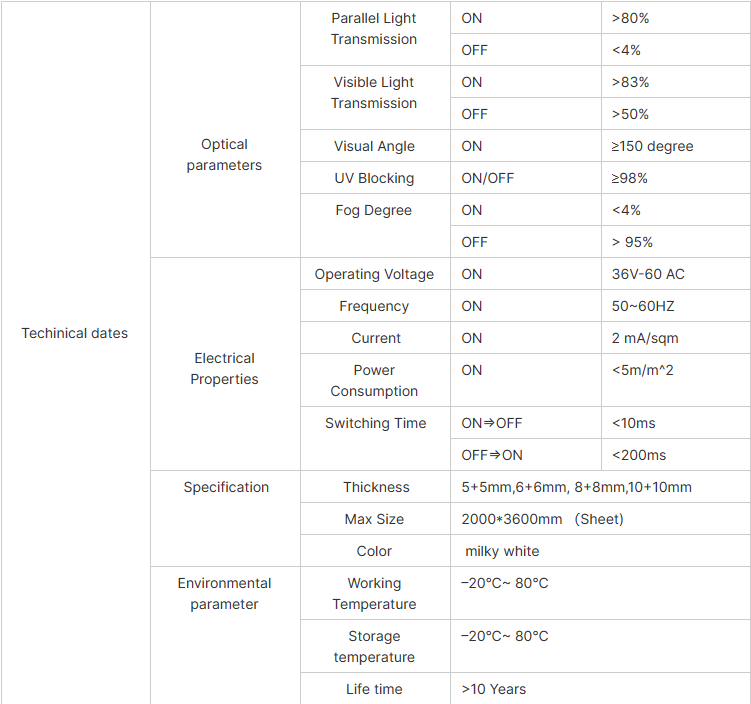
Task: Select the "Visual Angle" cell
Action: [x=374, y=146]
